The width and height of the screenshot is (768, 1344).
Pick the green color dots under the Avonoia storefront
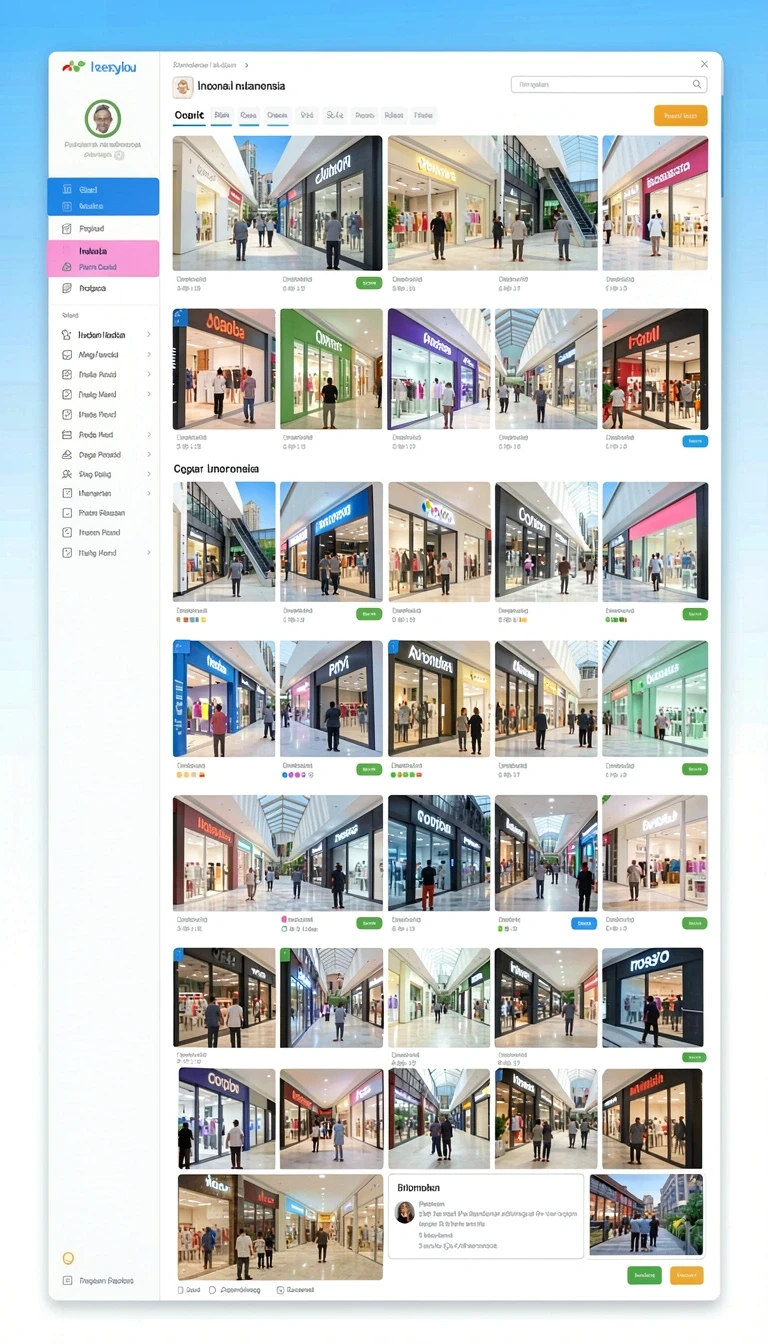click(406, 774)
